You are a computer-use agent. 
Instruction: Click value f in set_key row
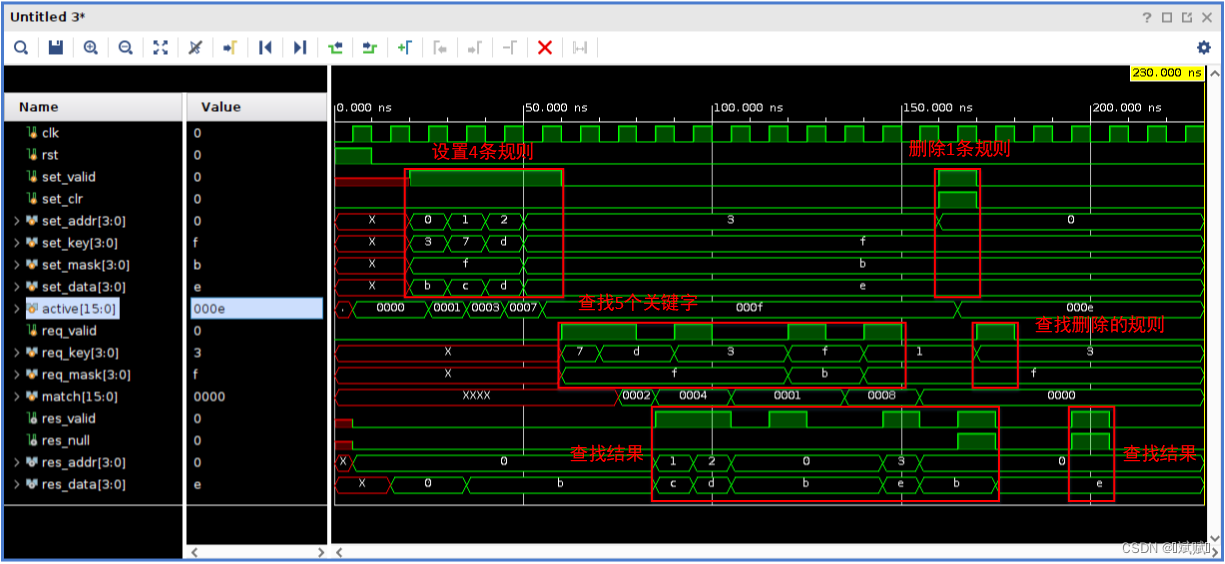pyautogui.click(x=197, y=243)
